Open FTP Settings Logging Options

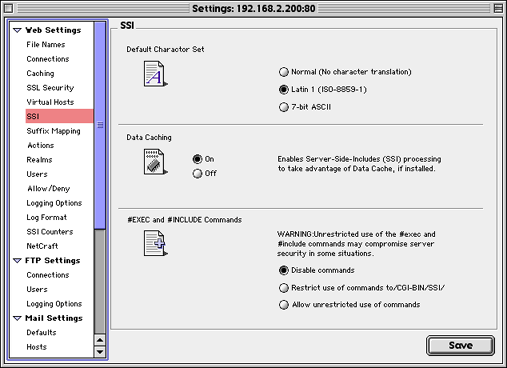pyautogui.click(x=54, y=304)
